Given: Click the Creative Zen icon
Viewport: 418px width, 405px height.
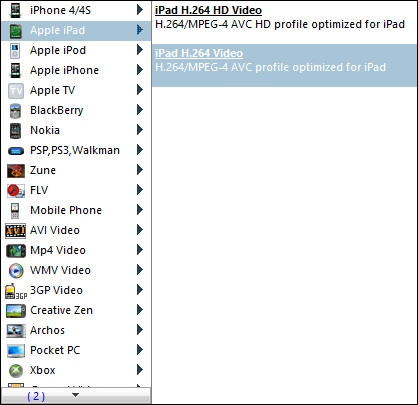Looking at the screenshot, I should tap(16, 311).
